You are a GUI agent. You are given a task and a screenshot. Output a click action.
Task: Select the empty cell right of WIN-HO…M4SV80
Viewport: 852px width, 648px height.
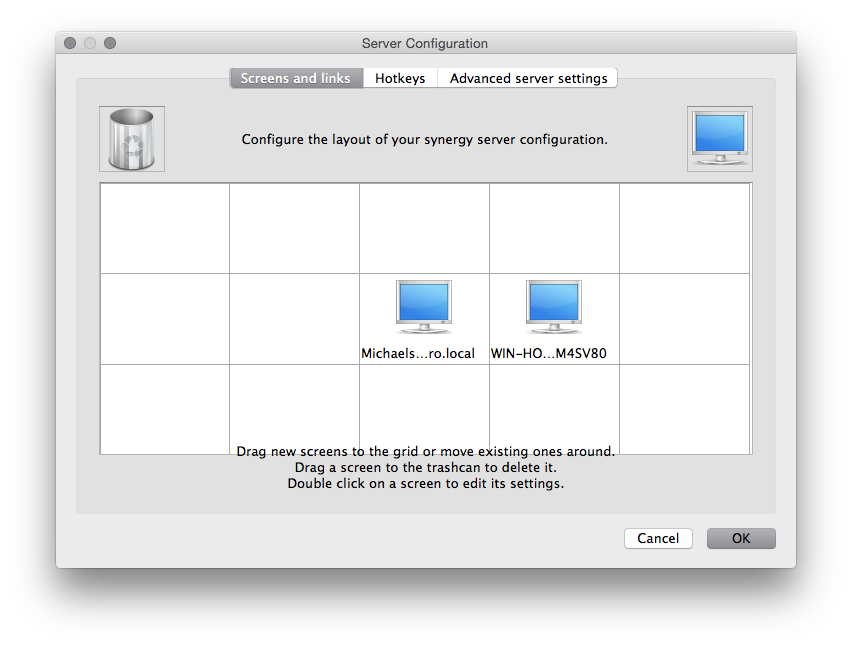[684, 318]
